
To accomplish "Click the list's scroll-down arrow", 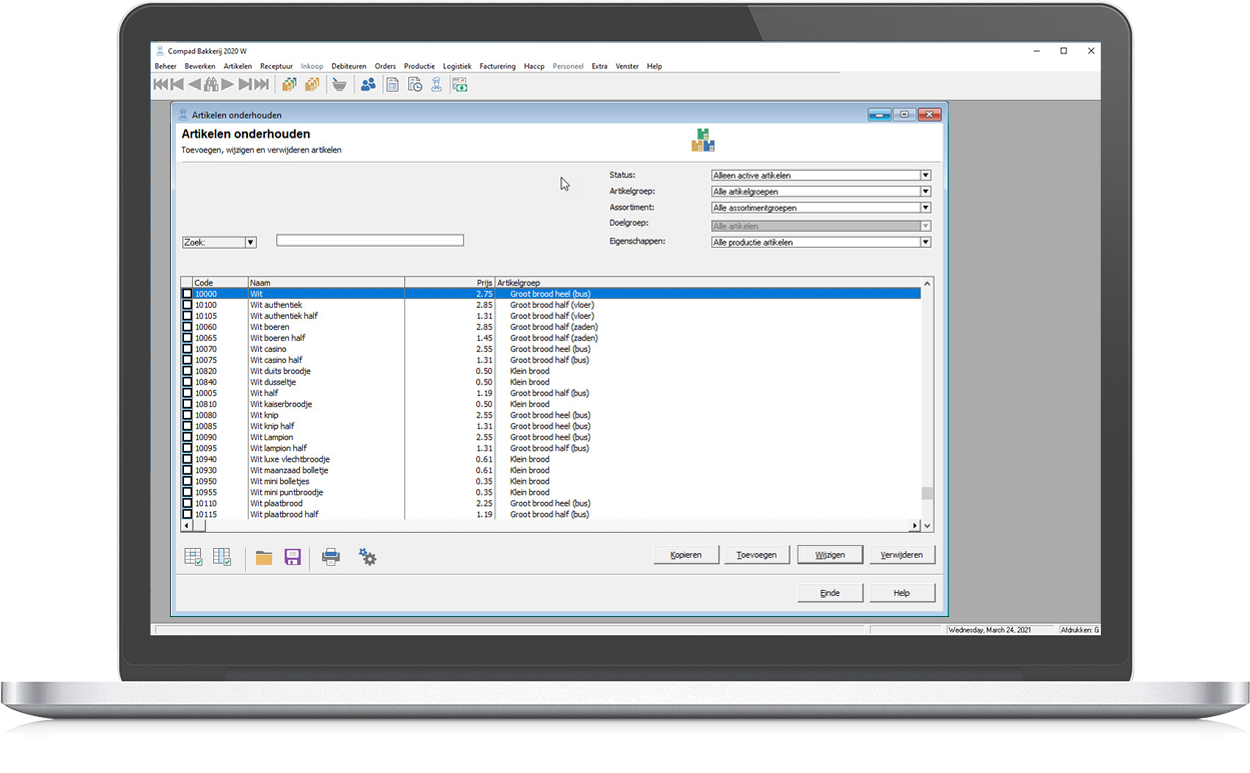I will 927,526.
